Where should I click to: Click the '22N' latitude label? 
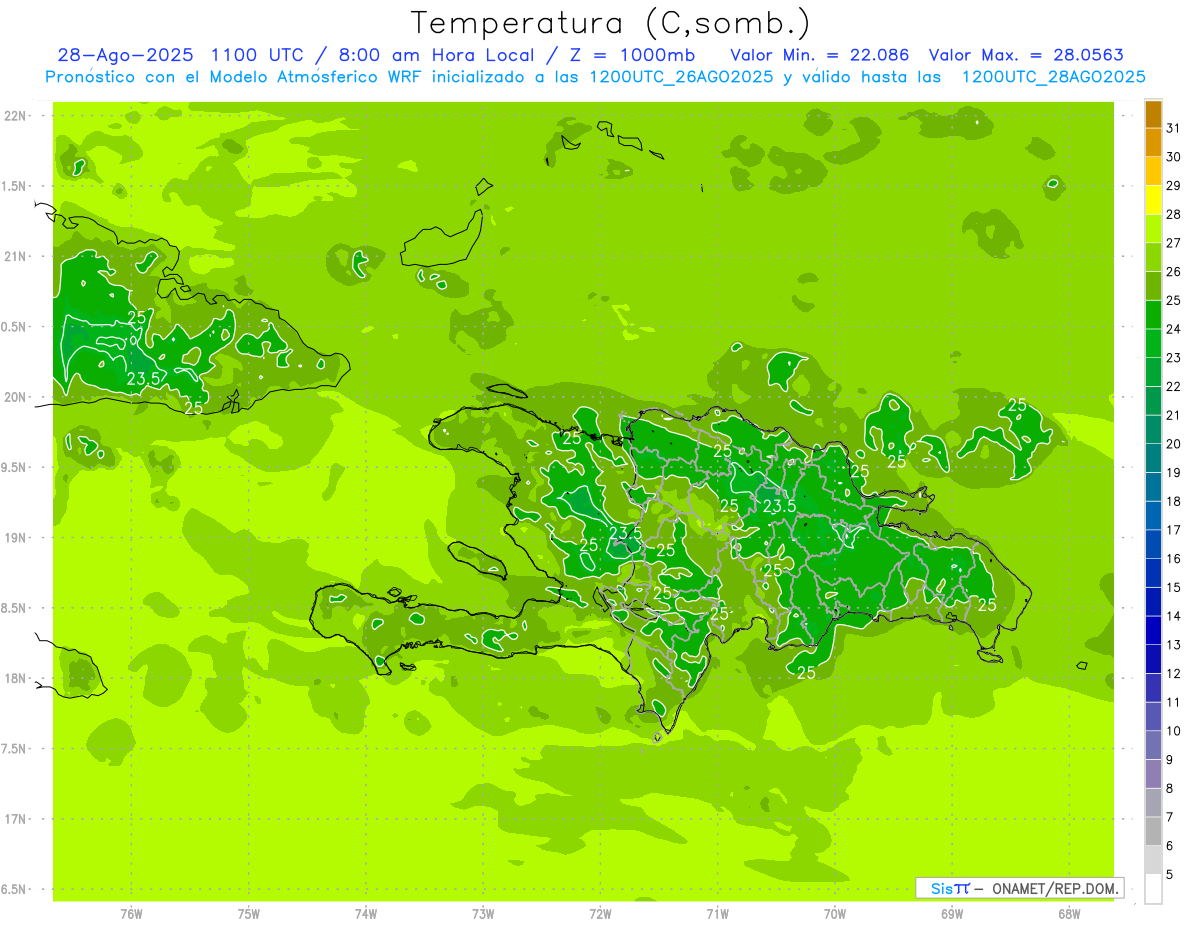click(x=17, y=116)
